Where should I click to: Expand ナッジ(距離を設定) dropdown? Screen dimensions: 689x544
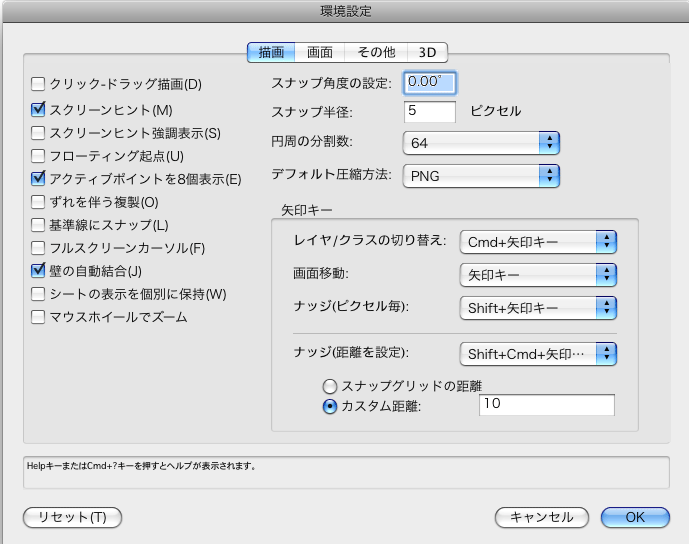[537, 353]
